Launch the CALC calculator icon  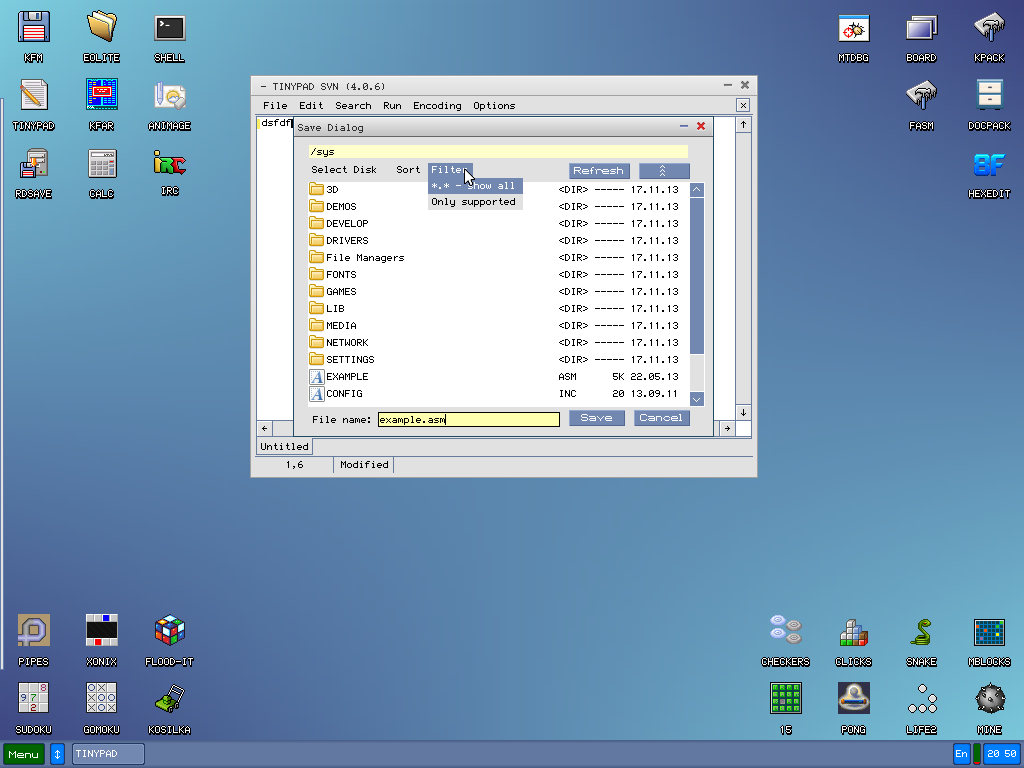(x=101, y=163)
